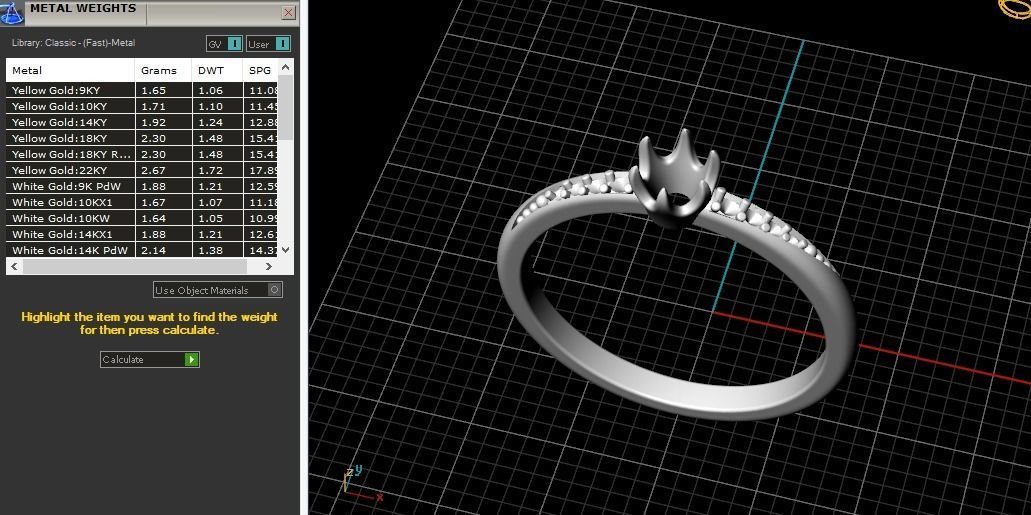1031x515 pixels.
Task: Sort by the Grams column header
Action: (x=163, y=70)
